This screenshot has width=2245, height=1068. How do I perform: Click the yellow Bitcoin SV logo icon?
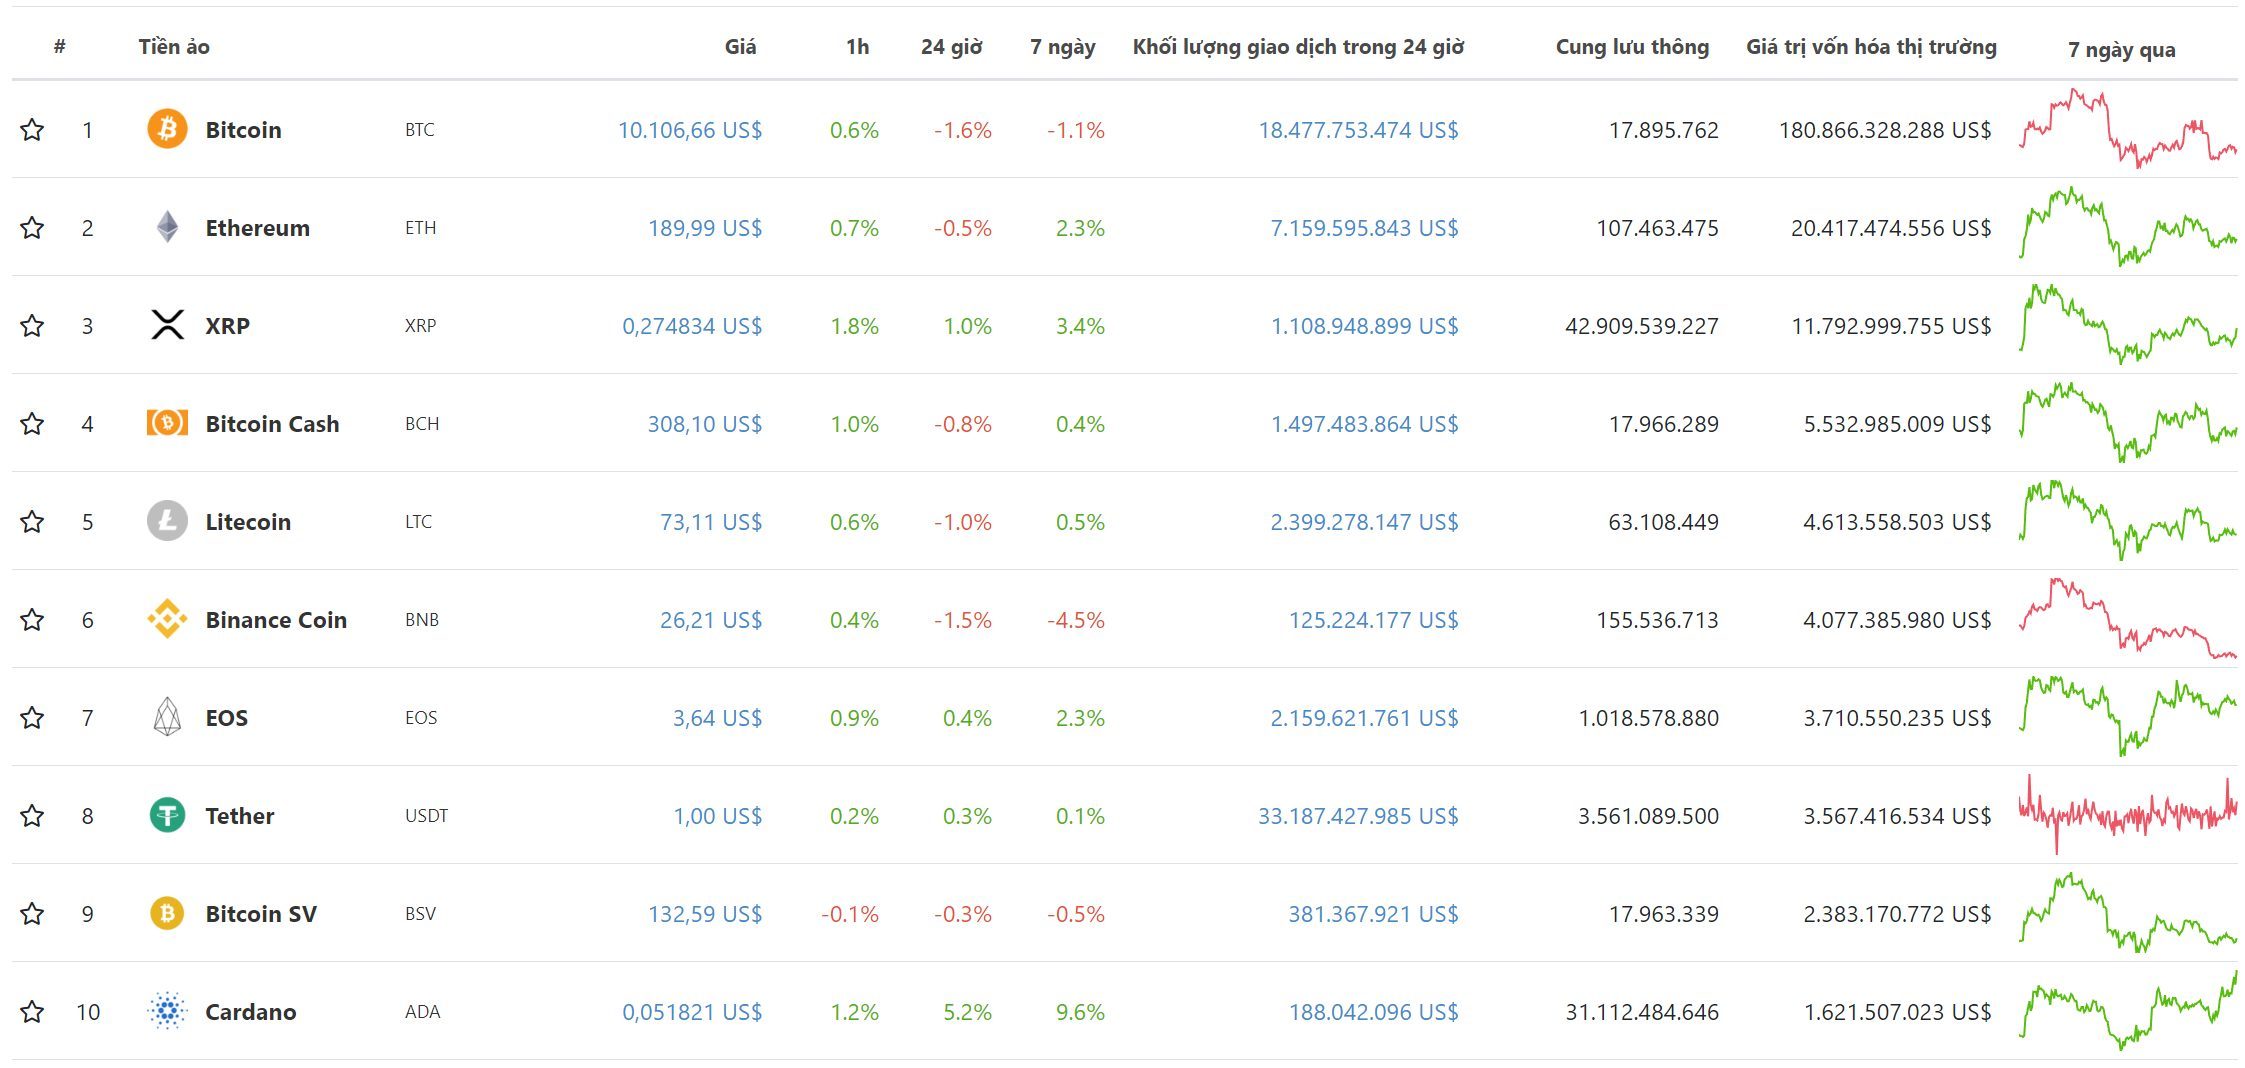pyautogui.click(x=167, y=913)
